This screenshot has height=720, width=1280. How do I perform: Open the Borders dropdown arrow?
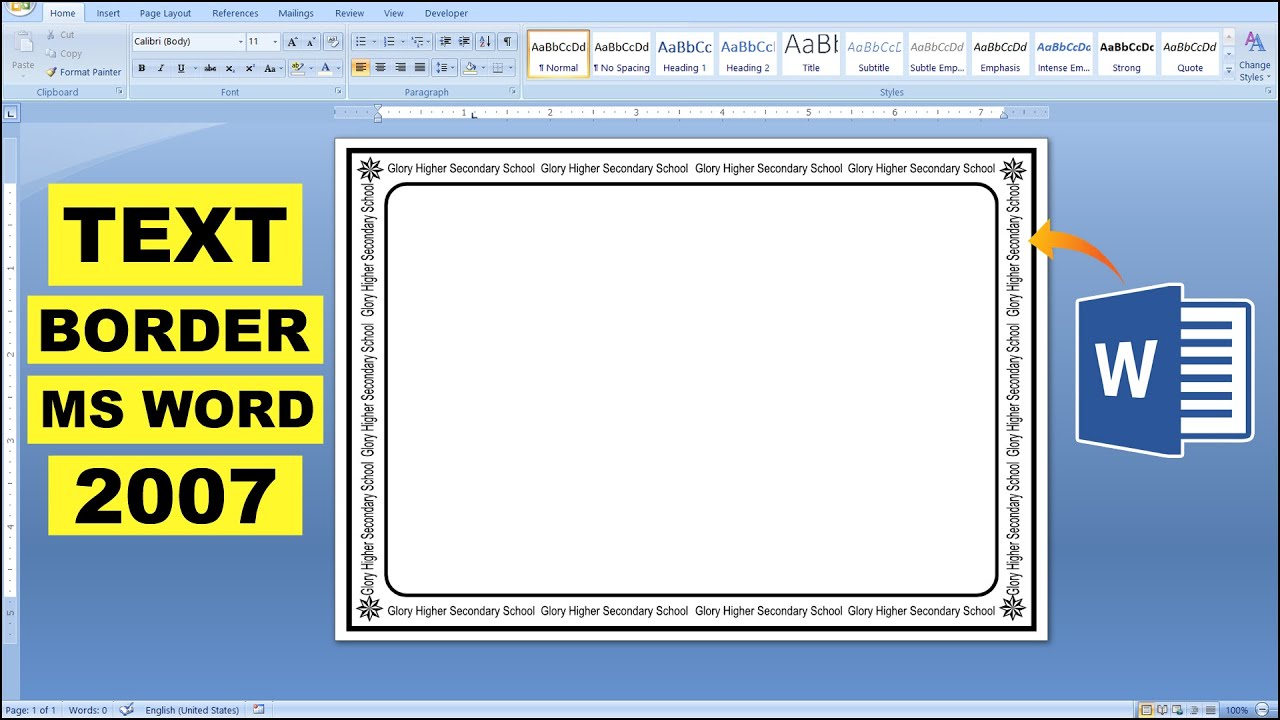pyautogui.click(x=511, y=68)
